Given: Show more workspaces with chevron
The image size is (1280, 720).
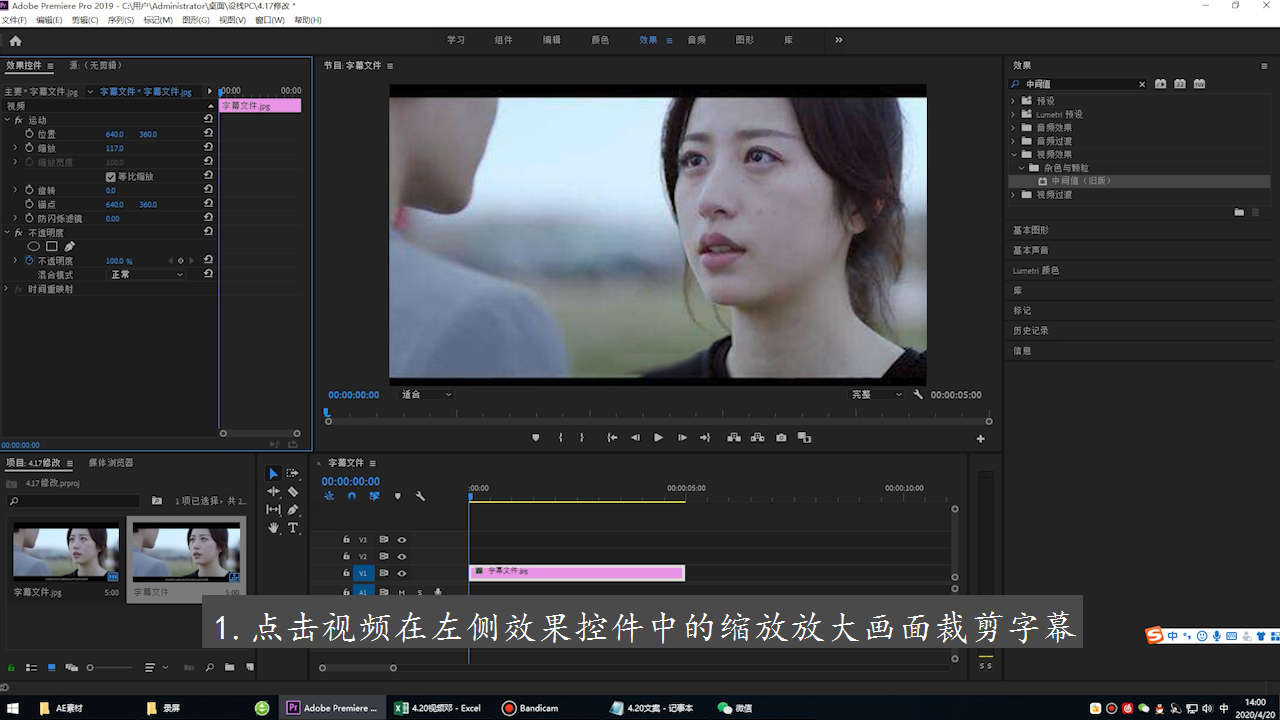Looking at the screenshot, I should (838, 40).
